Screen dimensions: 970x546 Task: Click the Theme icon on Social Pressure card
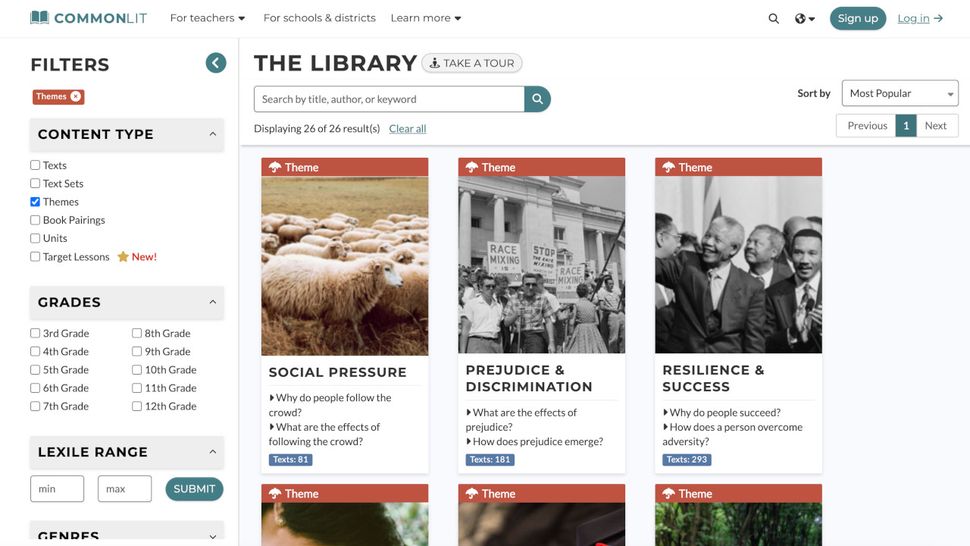275,167
